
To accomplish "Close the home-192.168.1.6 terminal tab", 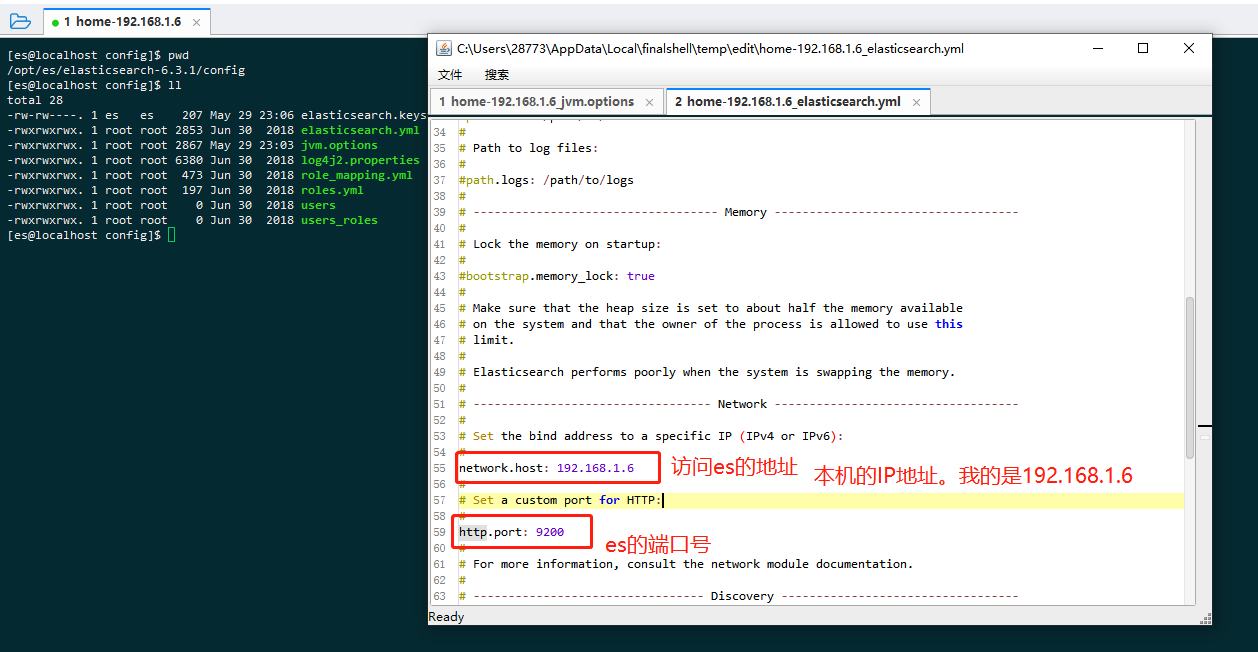I will [x=196, y=21].
